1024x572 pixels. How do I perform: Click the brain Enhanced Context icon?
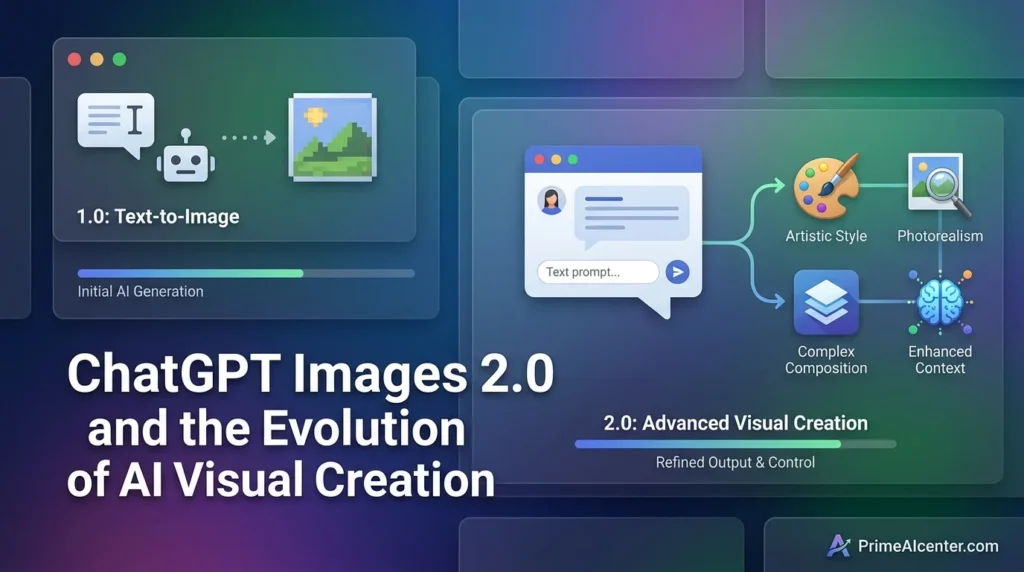[940, 302]
